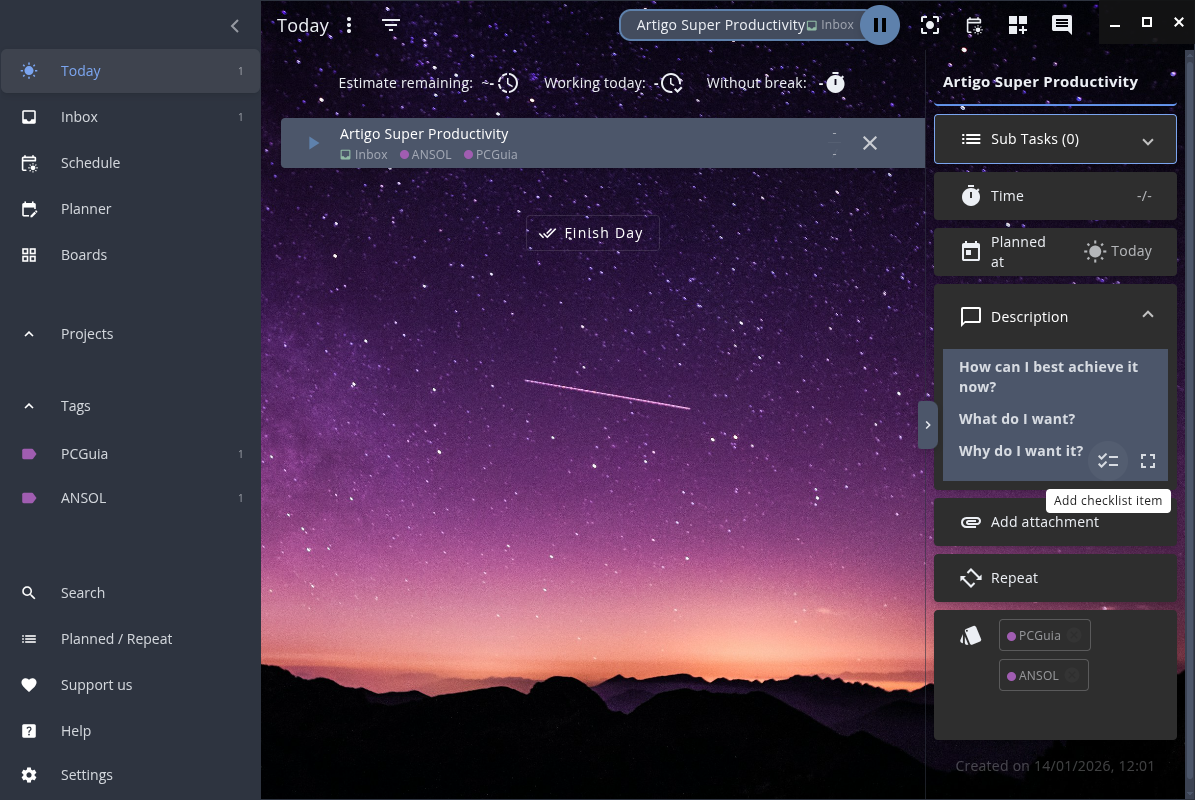
Task: Hide the task detail side panel
Action: click(x=927, y=425)
